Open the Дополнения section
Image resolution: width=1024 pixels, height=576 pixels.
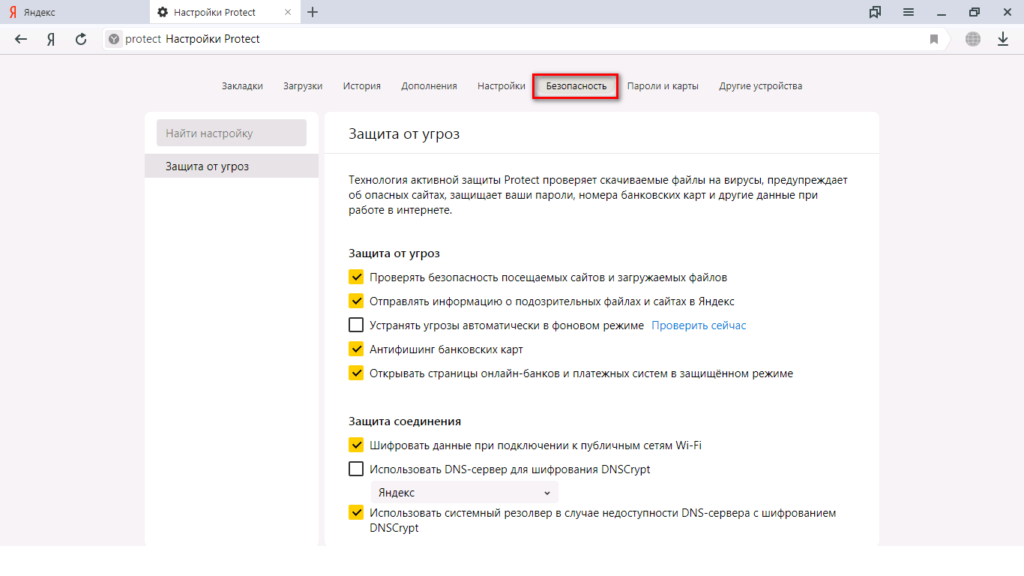pyautogui.click(x=429, y=86)
